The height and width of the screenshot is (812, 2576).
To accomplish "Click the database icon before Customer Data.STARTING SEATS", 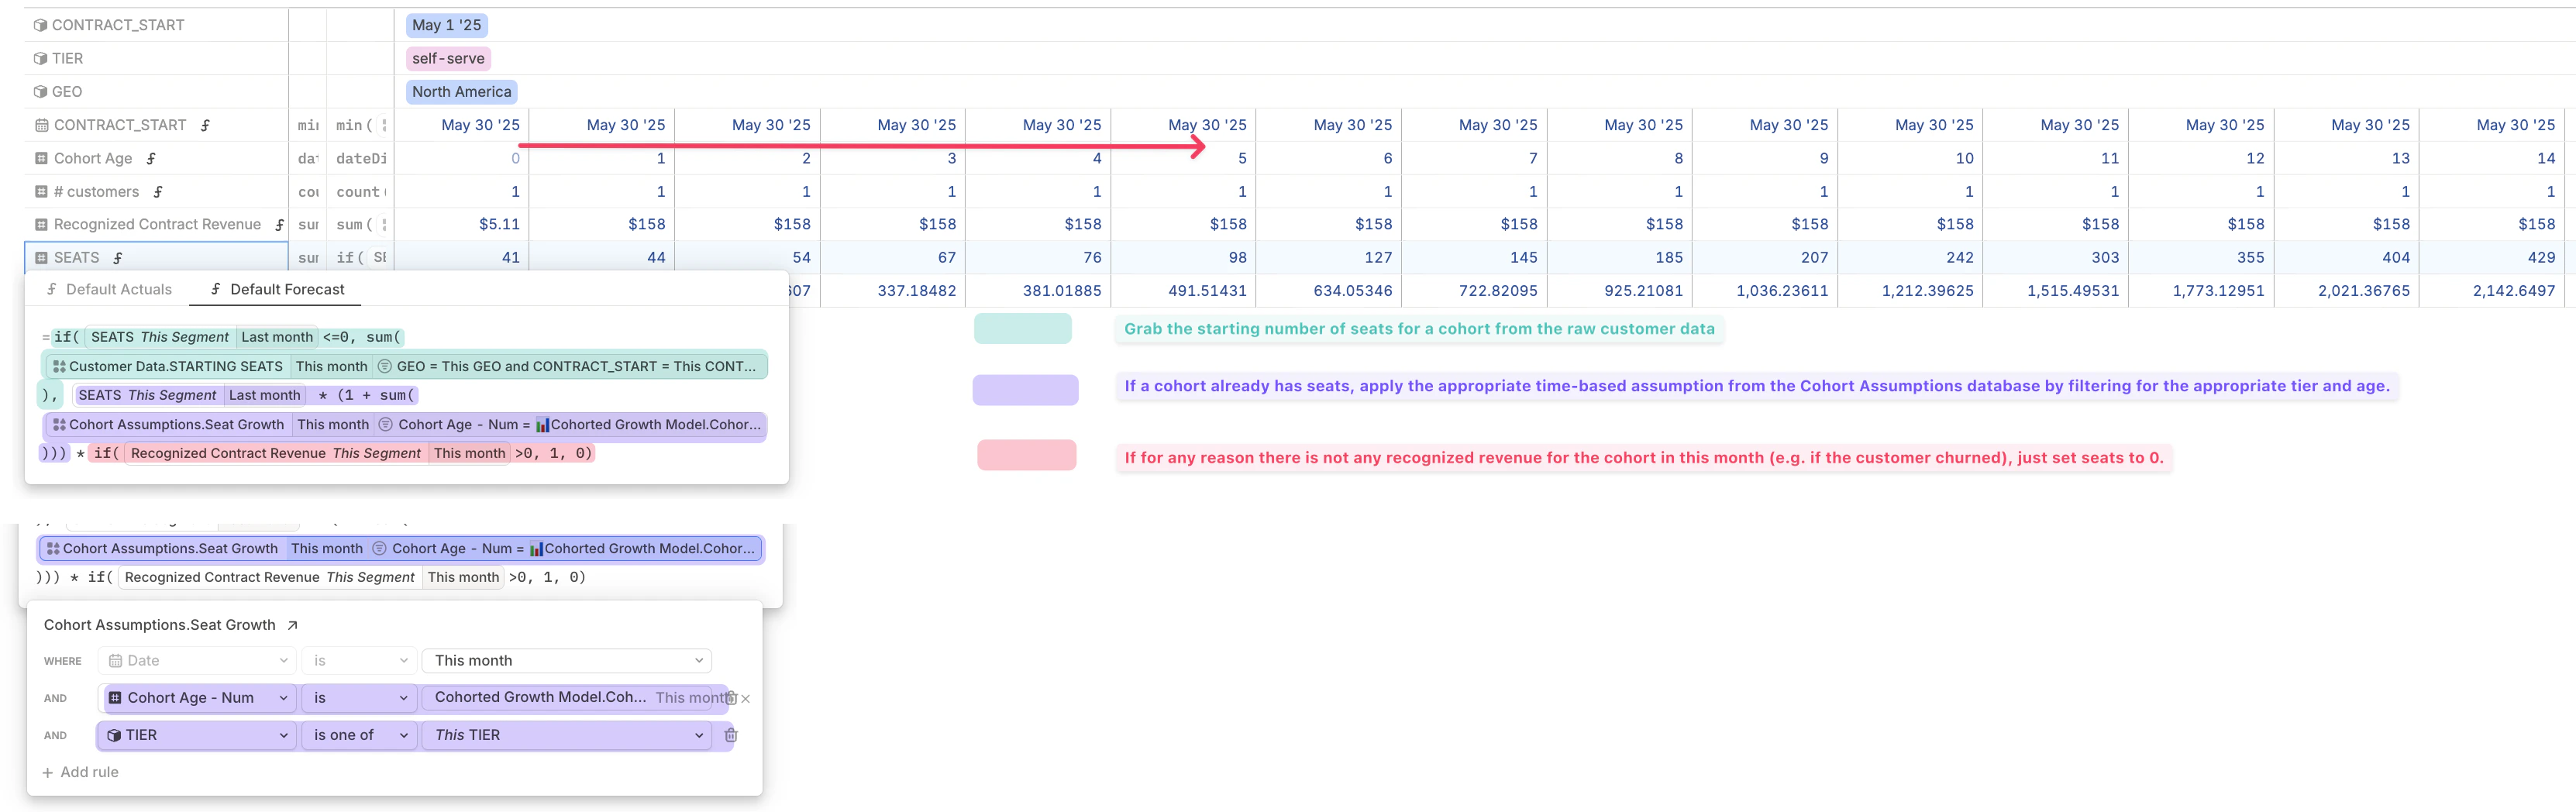I will coord(59,367).
